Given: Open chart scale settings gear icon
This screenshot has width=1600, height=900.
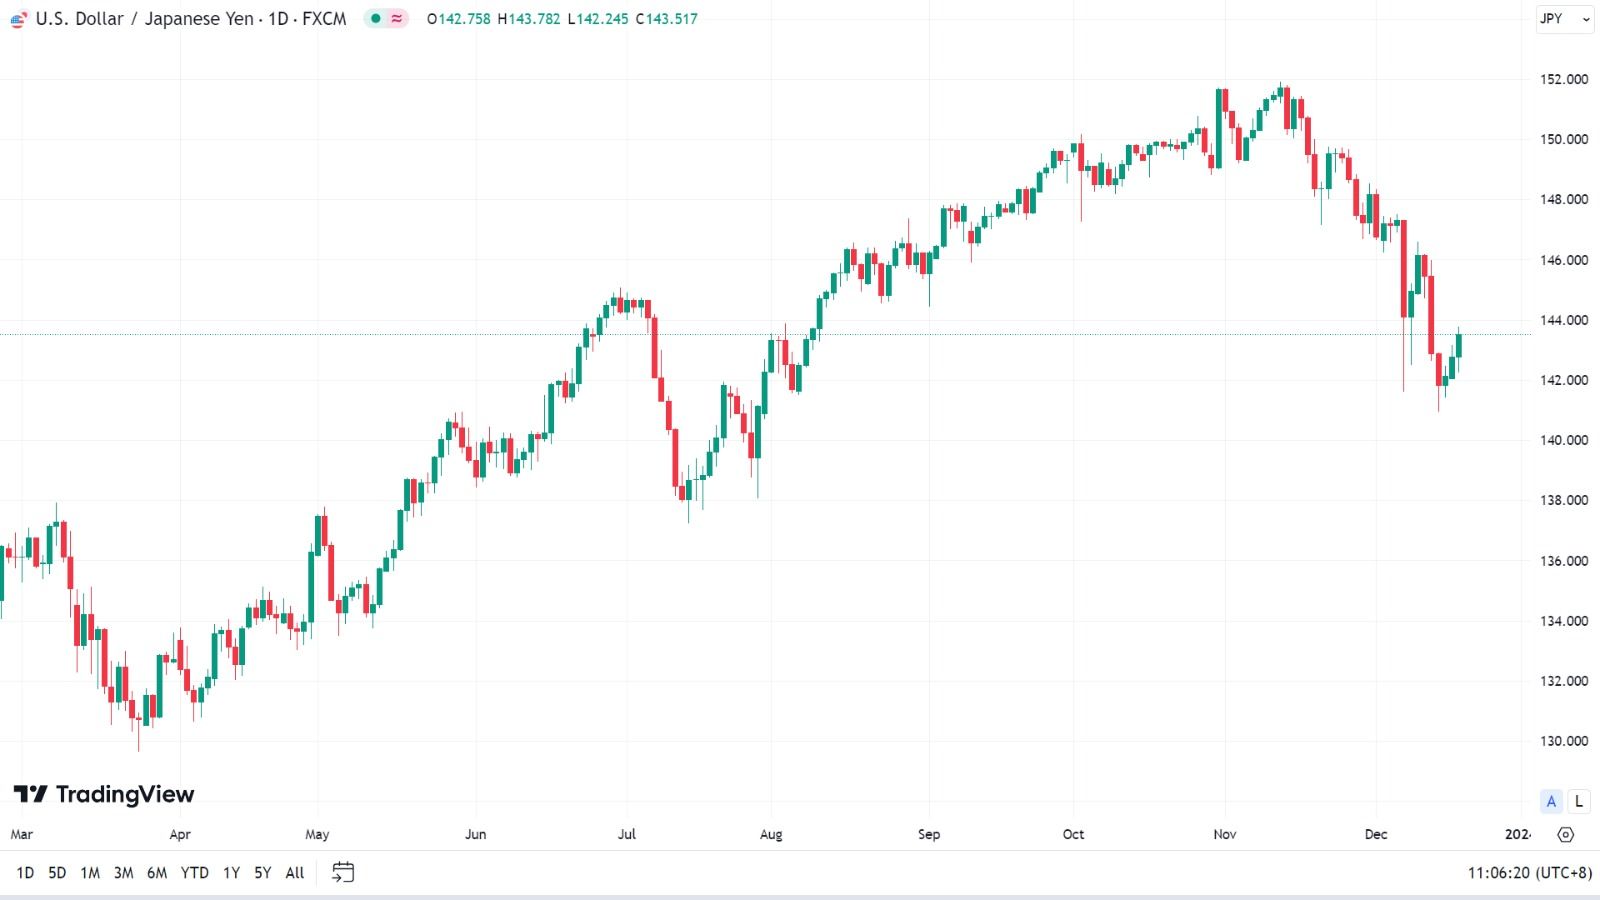Looking at the screenshot, I should 1566,834.
